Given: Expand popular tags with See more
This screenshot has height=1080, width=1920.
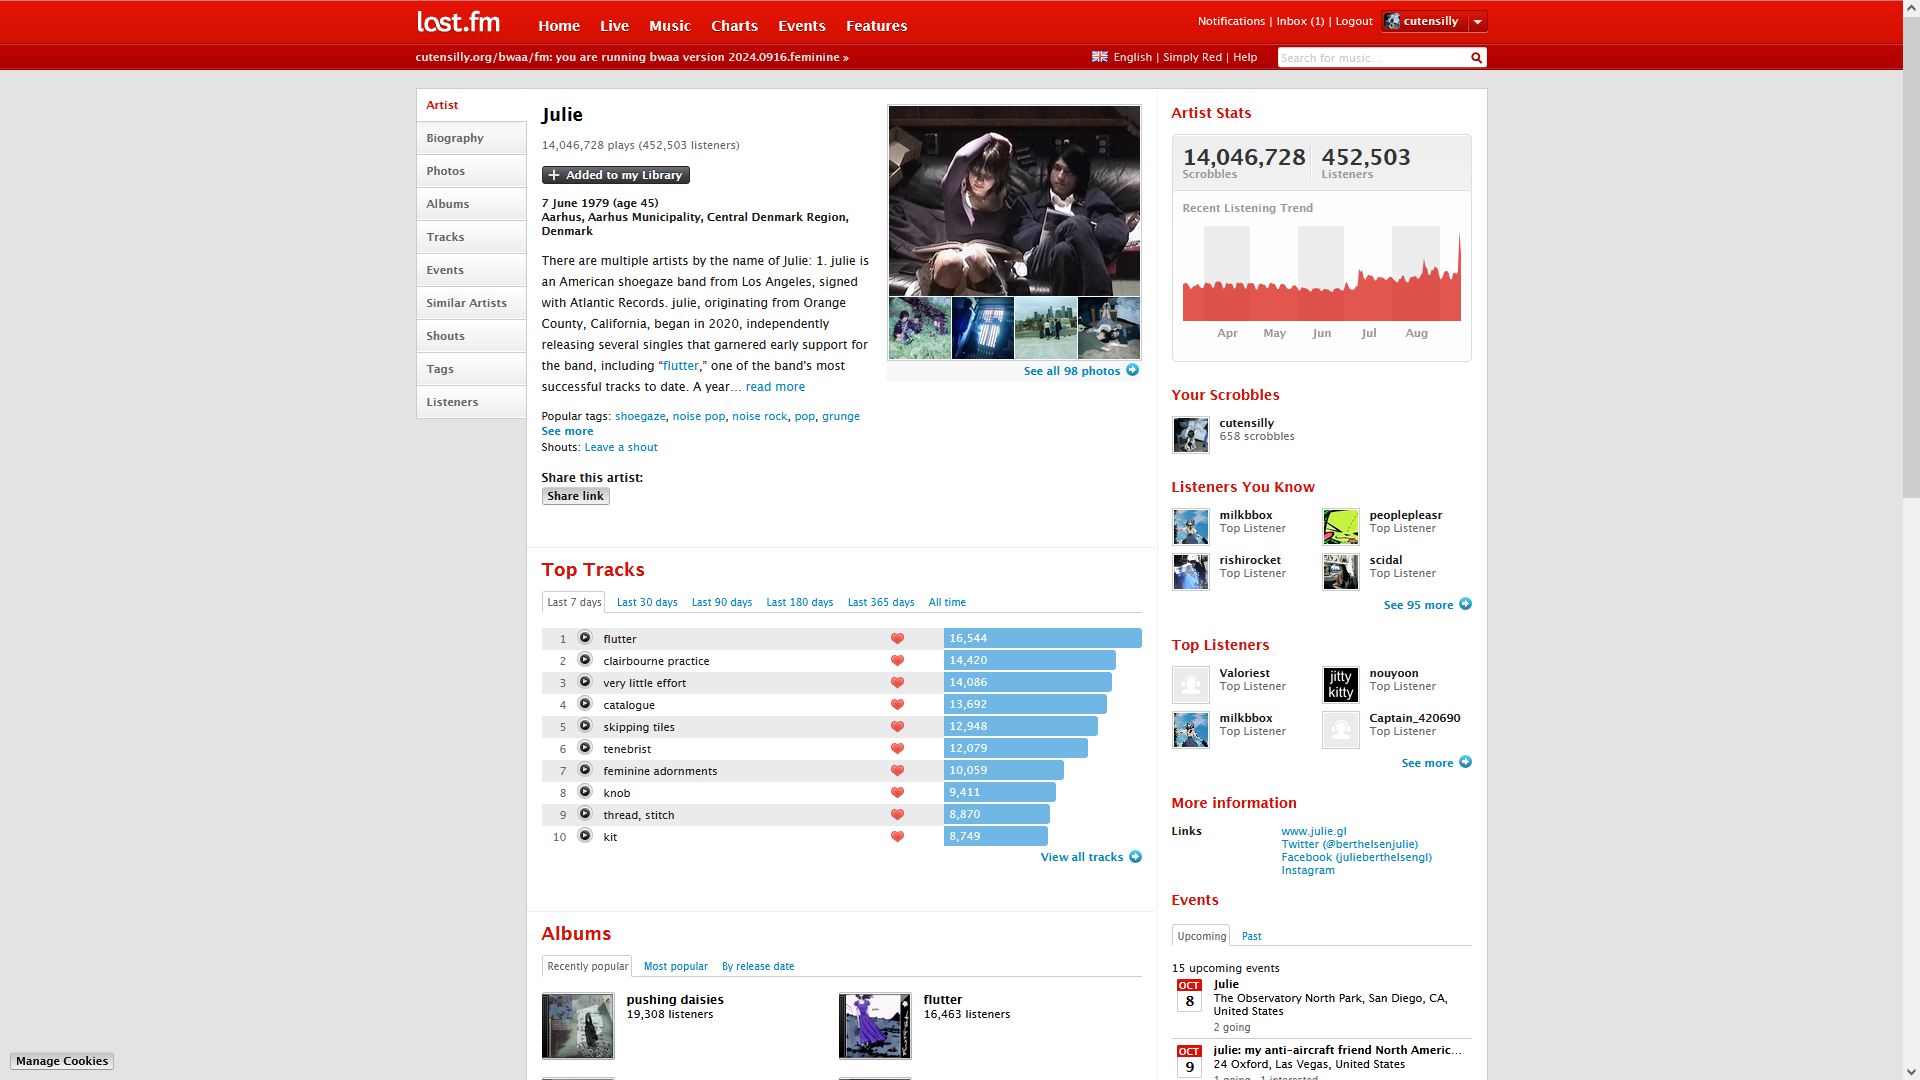Looking at the screenshot, I should coord(567,432).
